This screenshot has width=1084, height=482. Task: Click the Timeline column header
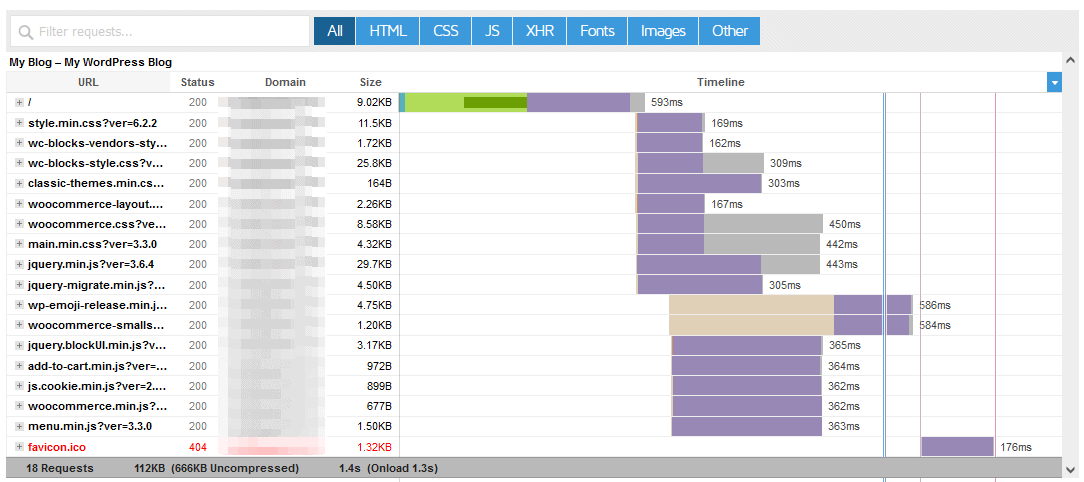click(721, 82)
